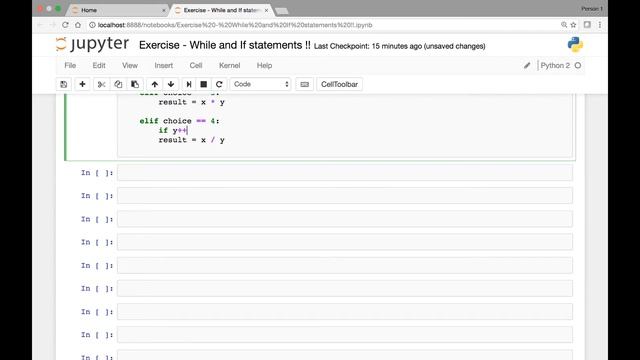Click the pencil edit mode indicator

(x=527, y=65)
